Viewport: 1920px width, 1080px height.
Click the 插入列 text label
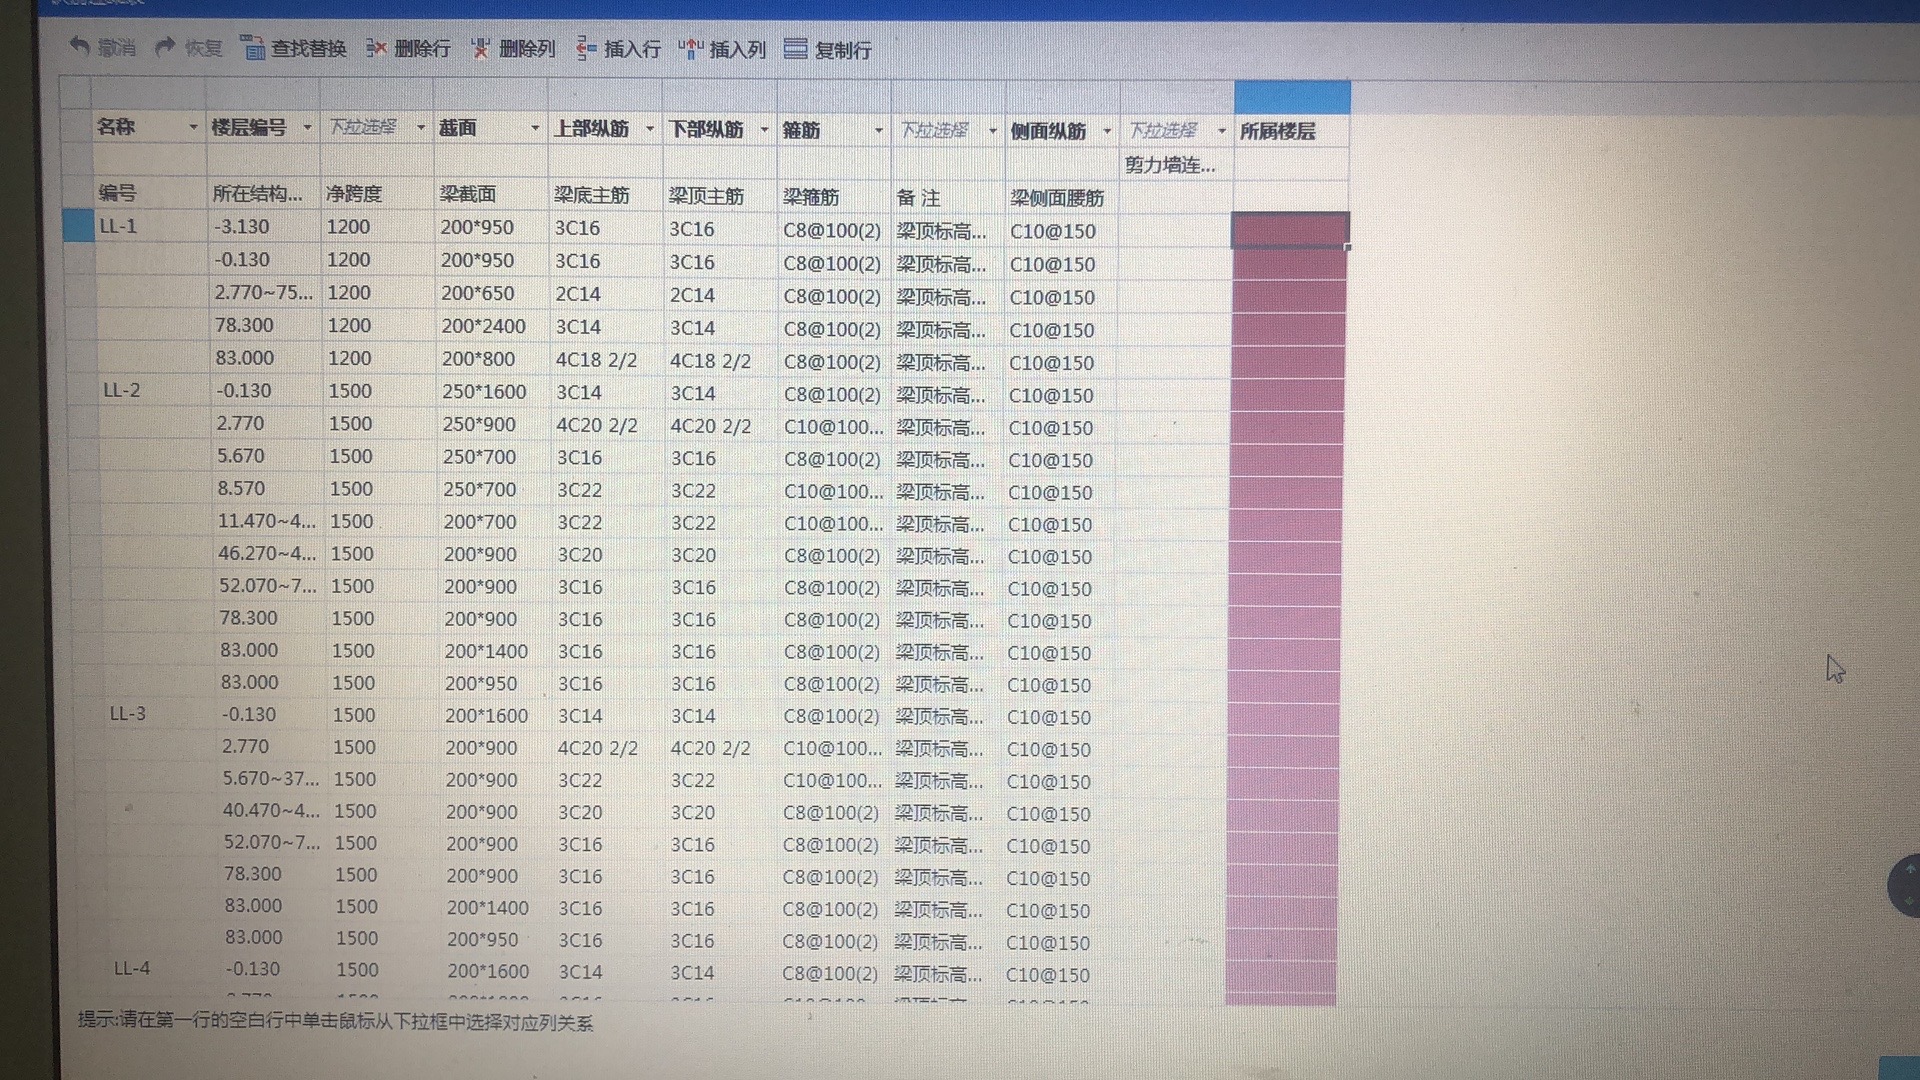click(x=737, y=49)
